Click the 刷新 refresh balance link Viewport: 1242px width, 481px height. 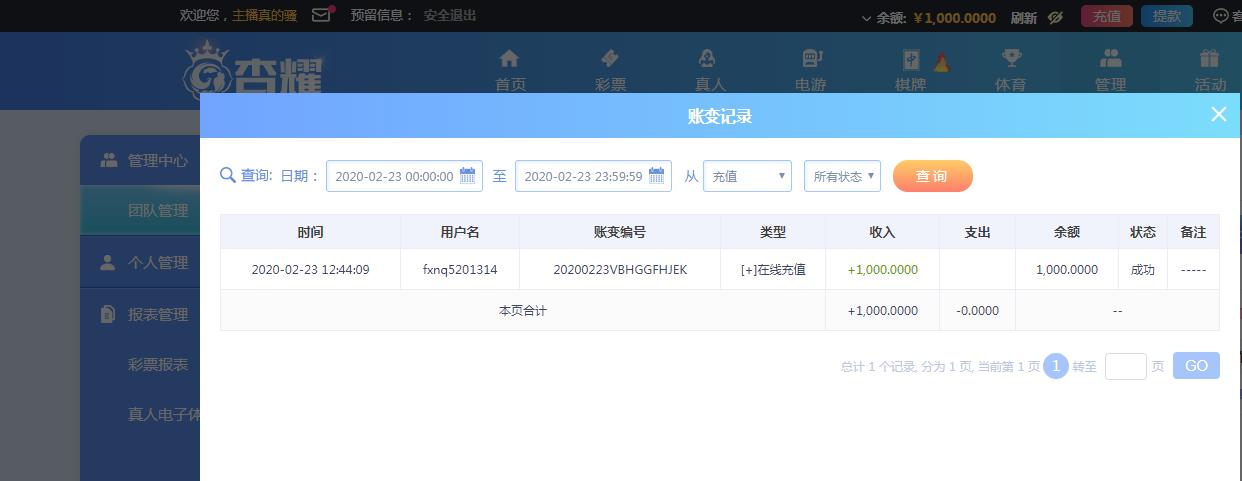(x=1024, y=17)
